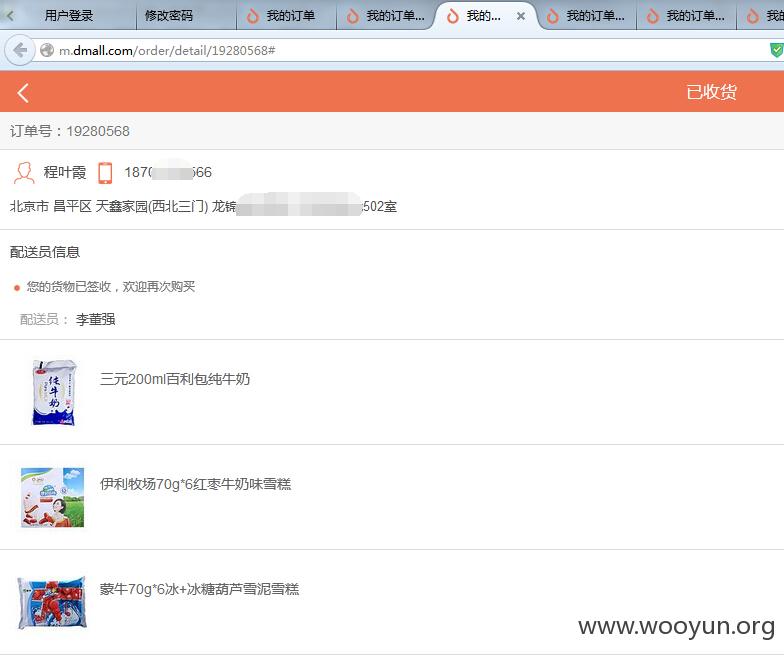Switch to the 修改密码 tab
Image resolution: width=784 pixels, height=655 pixels.
pyautogui.click(x=168, y=16)
